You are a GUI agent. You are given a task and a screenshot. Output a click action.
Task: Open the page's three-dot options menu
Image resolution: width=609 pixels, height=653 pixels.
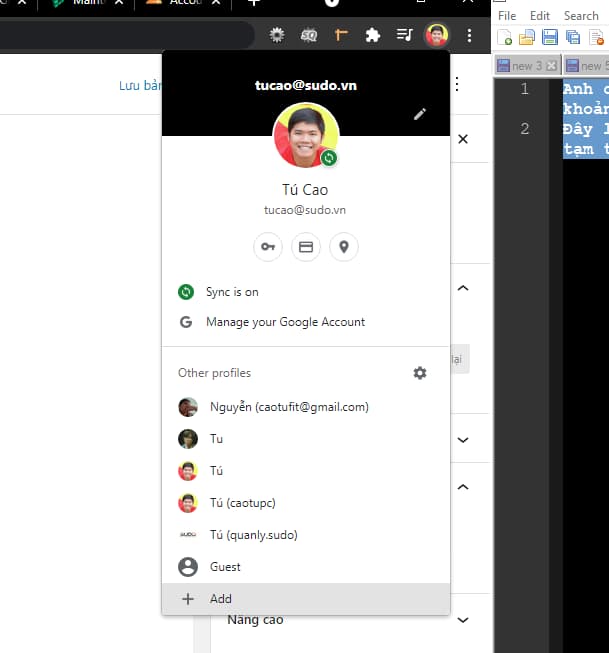tap(457, 84)
